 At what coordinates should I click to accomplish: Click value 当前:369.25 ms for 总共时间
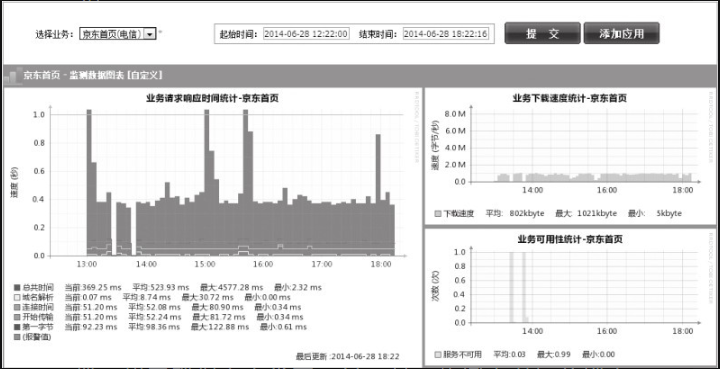coord(93,288)
